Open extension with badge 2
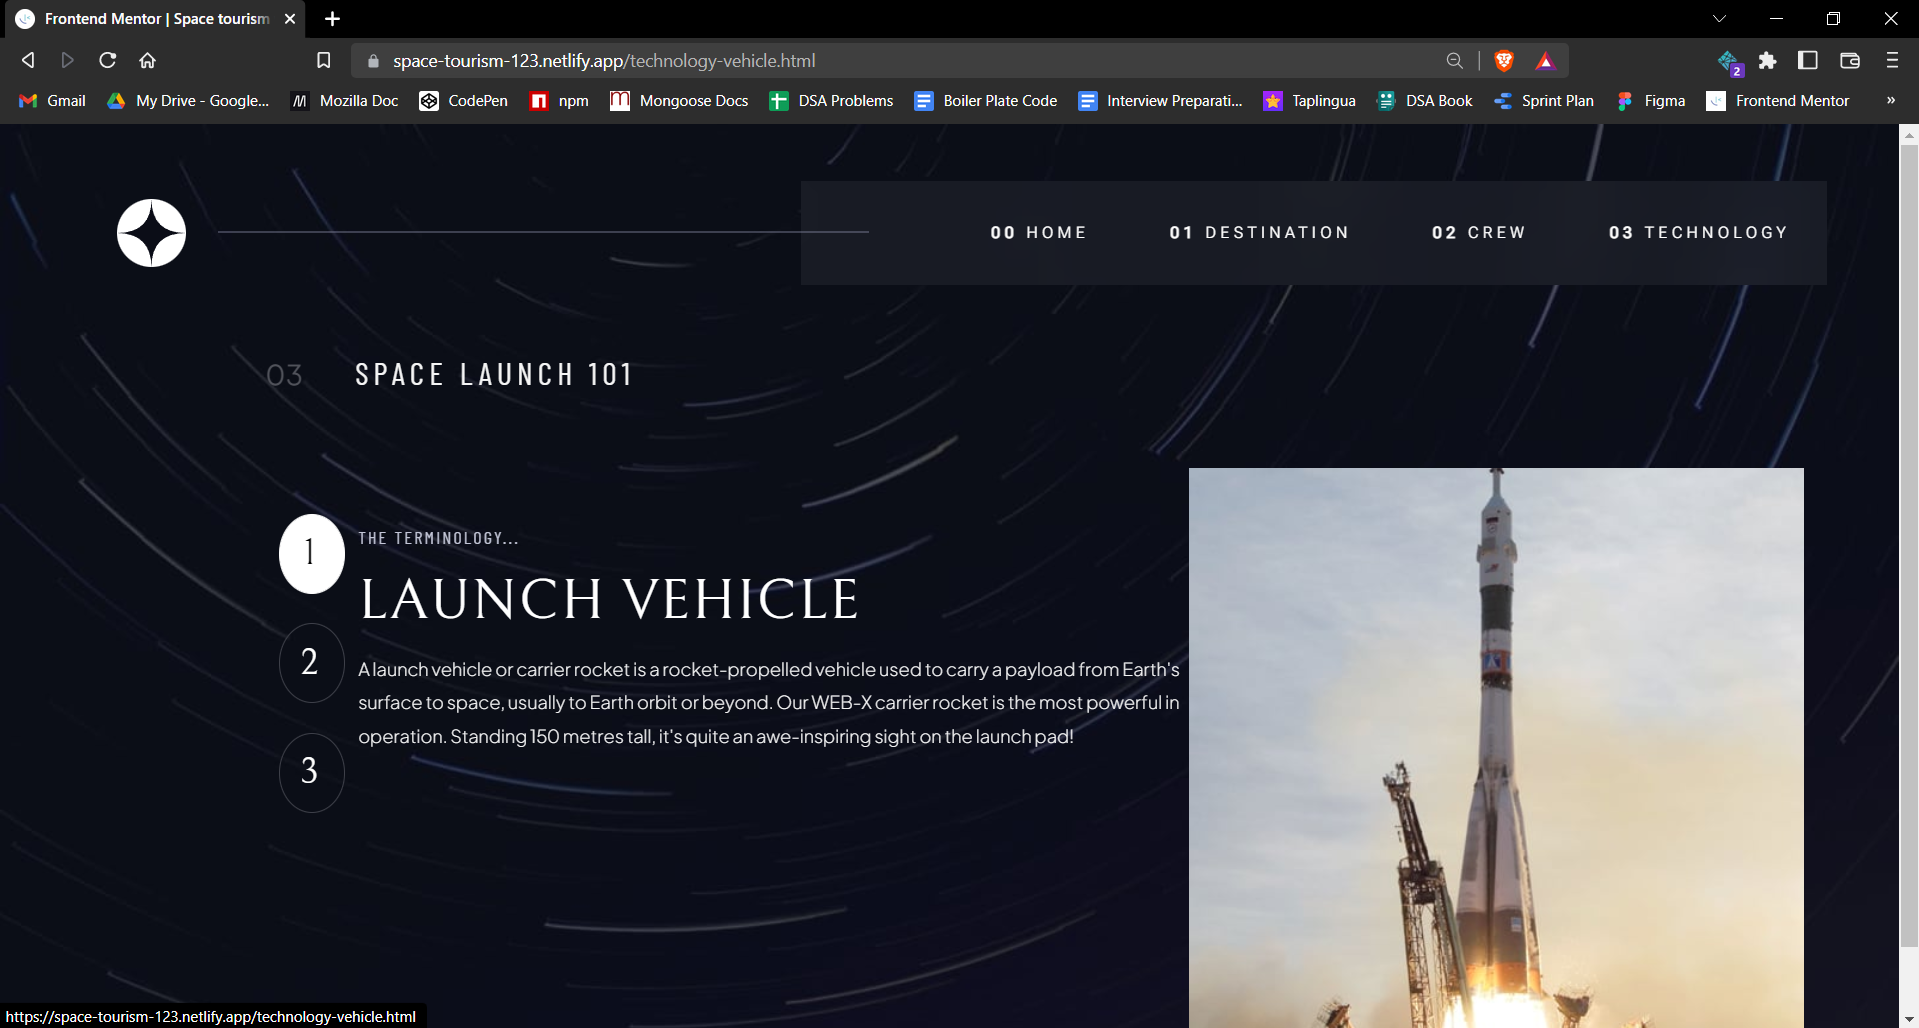 click(1729, 62)
